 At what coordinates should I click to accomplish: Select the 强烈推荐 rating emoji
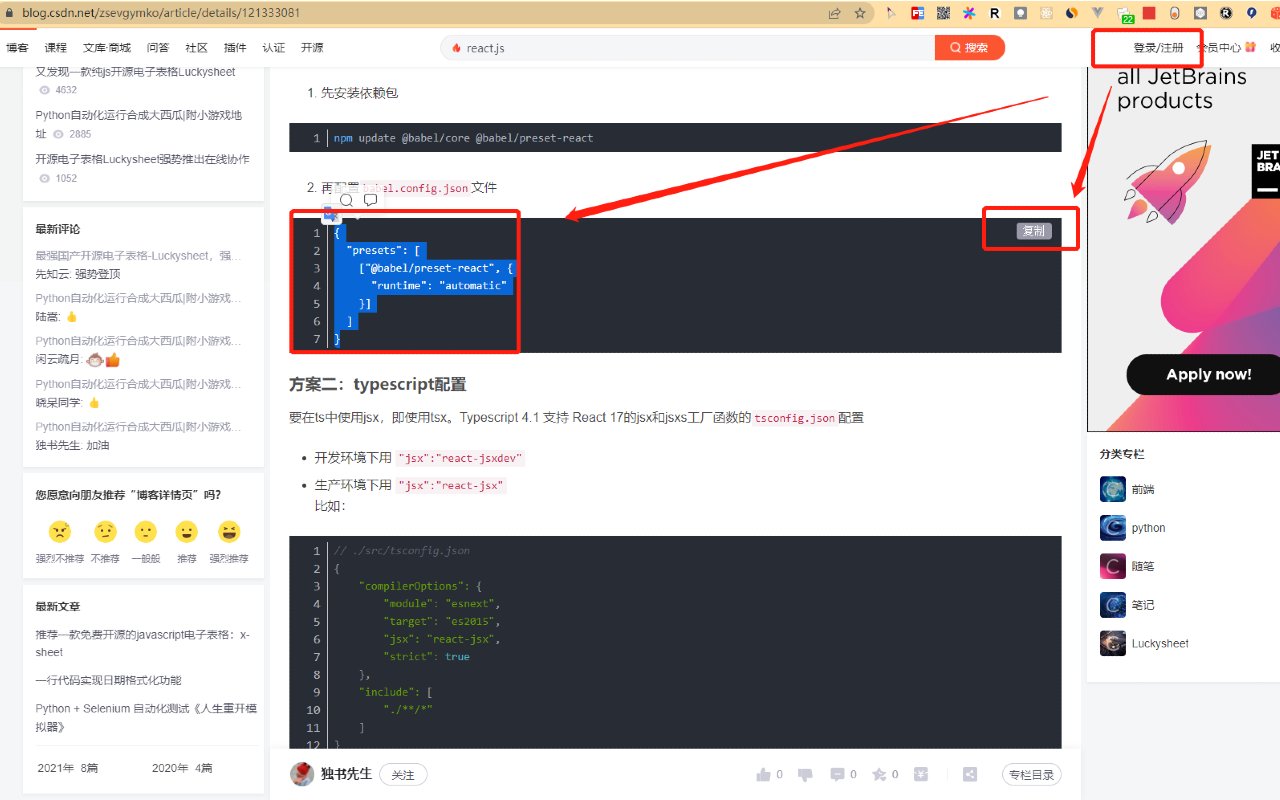[x=228, y=531]
